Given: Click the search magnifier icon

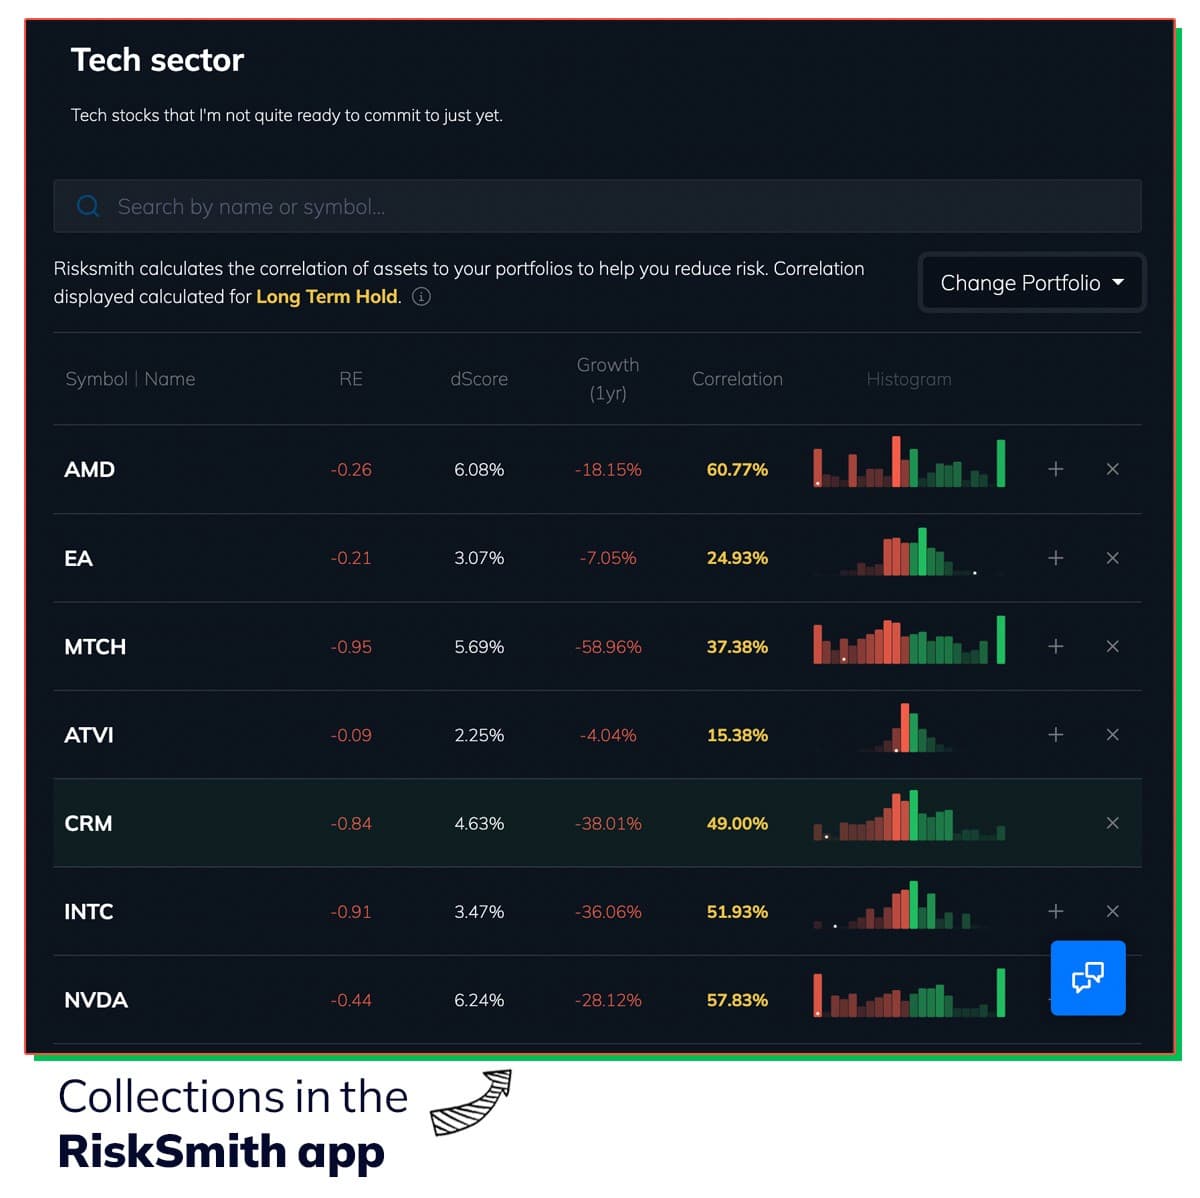Looking at the screenshot, I should point(88,206).
